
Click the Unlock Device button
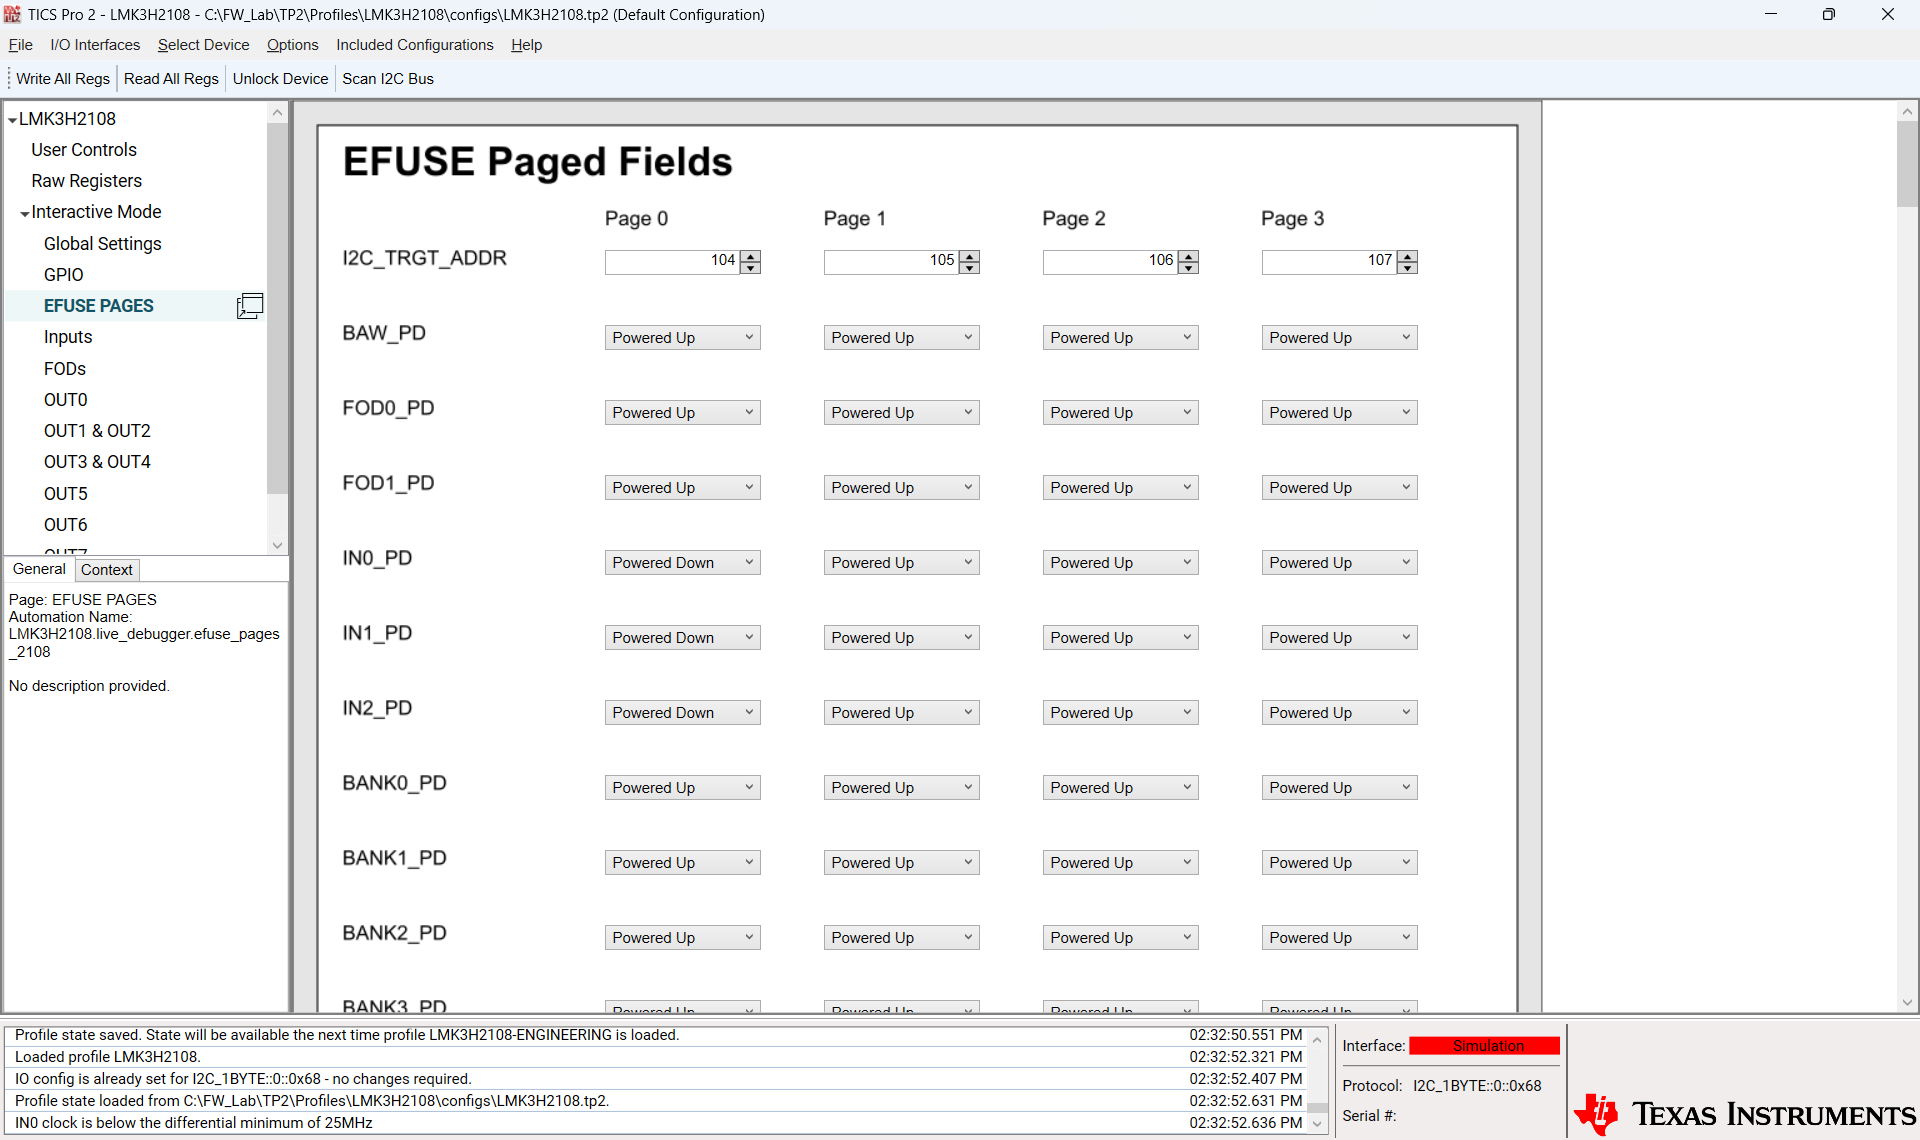point(280,78)
